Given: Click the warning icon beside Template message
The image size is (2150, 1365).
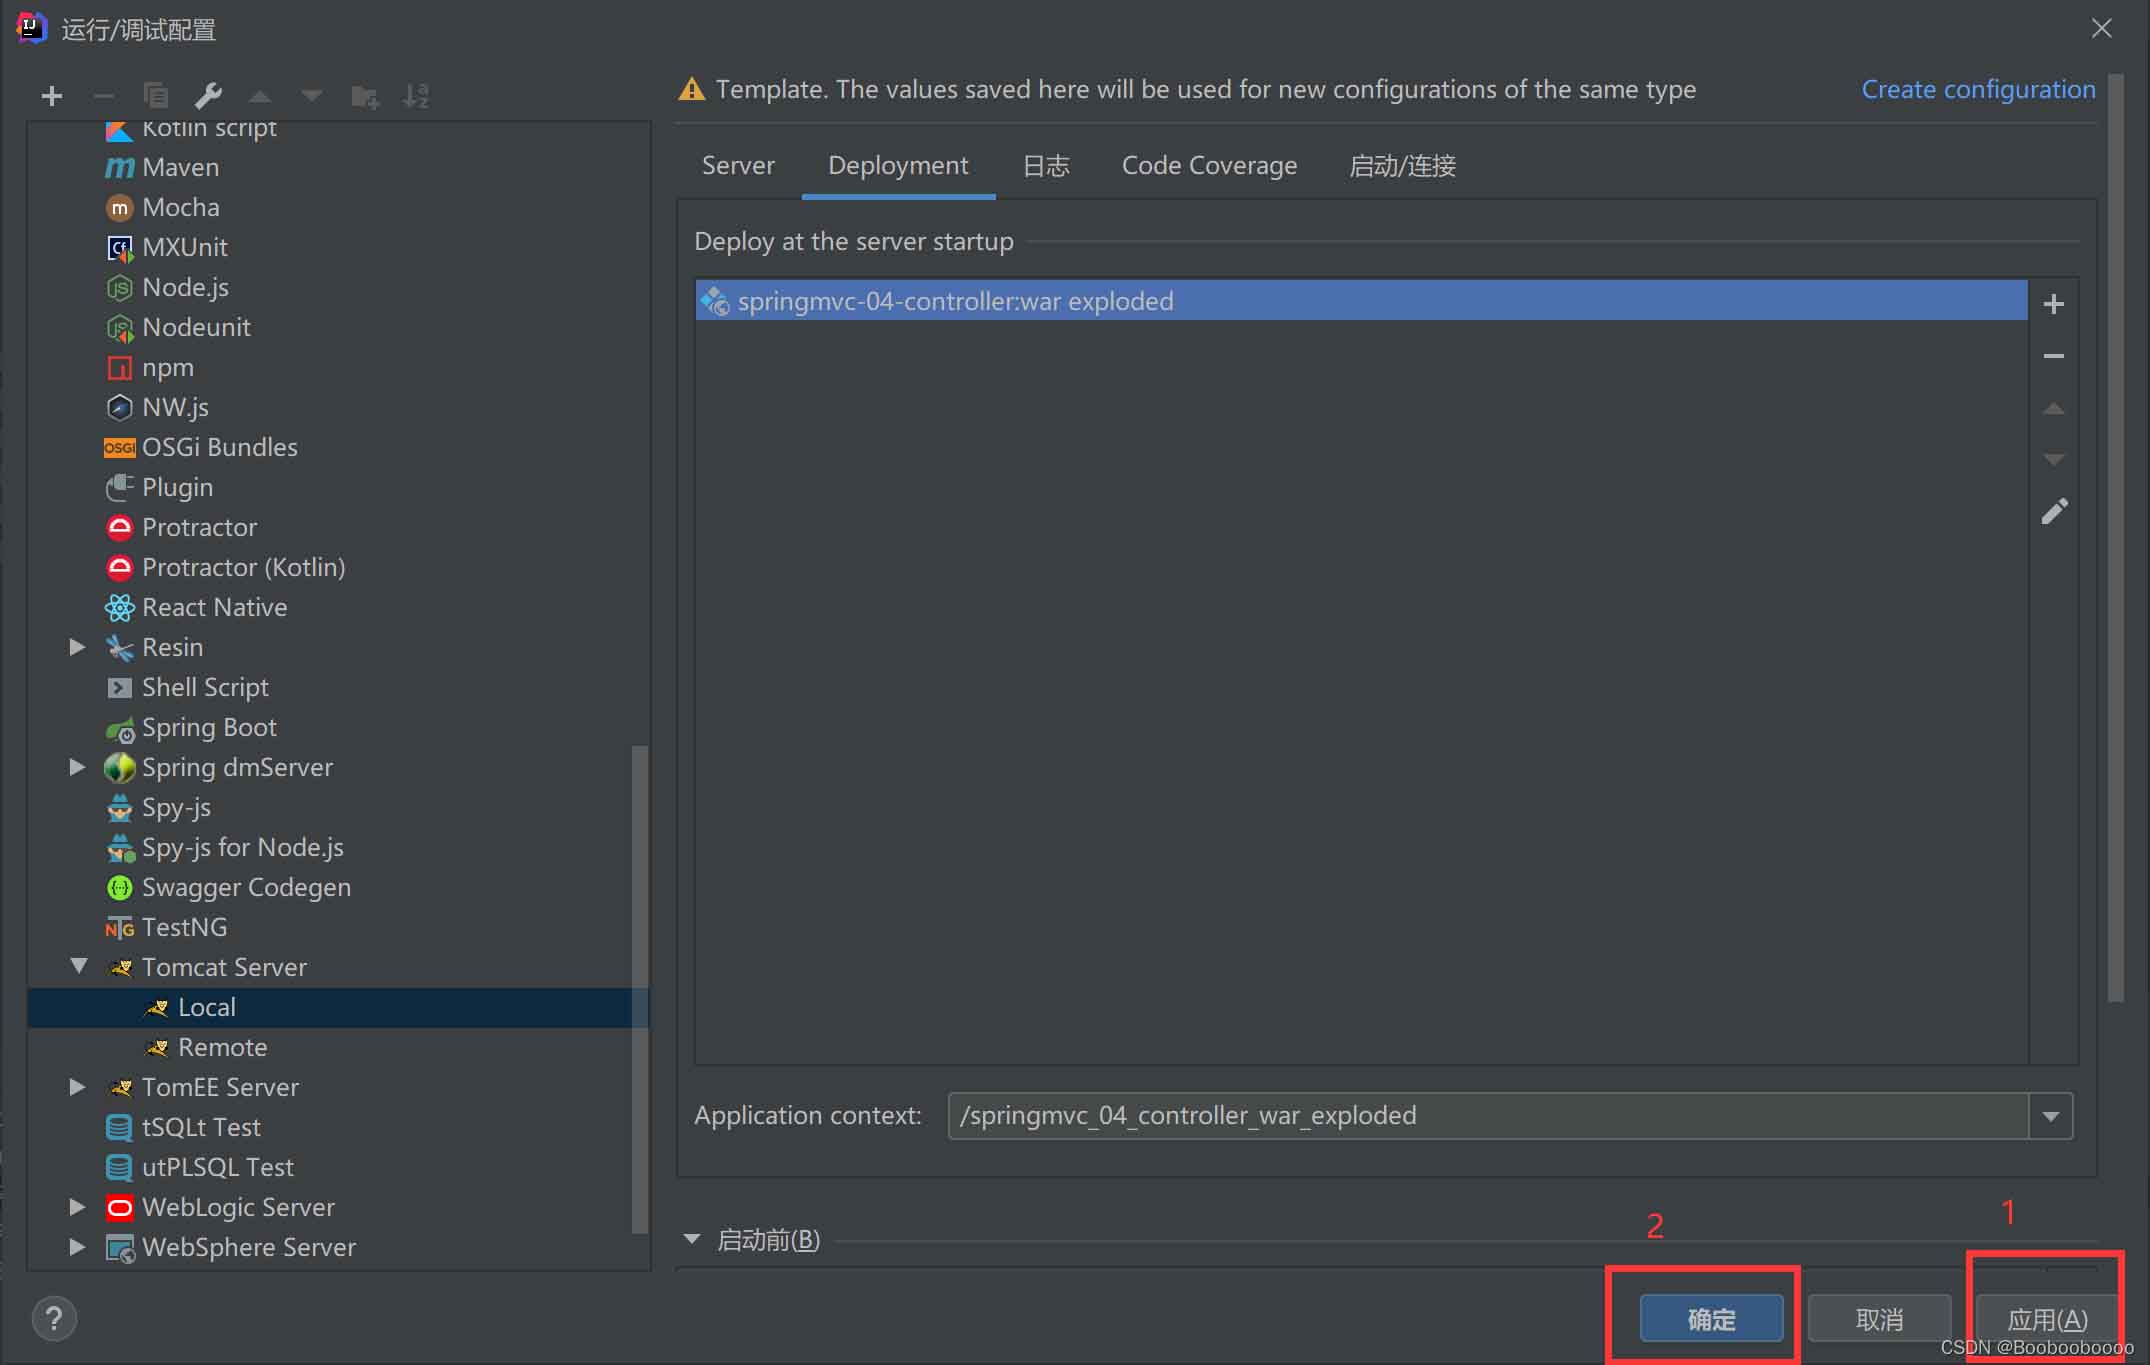Looking at the screenshot, I should (691, 89).
